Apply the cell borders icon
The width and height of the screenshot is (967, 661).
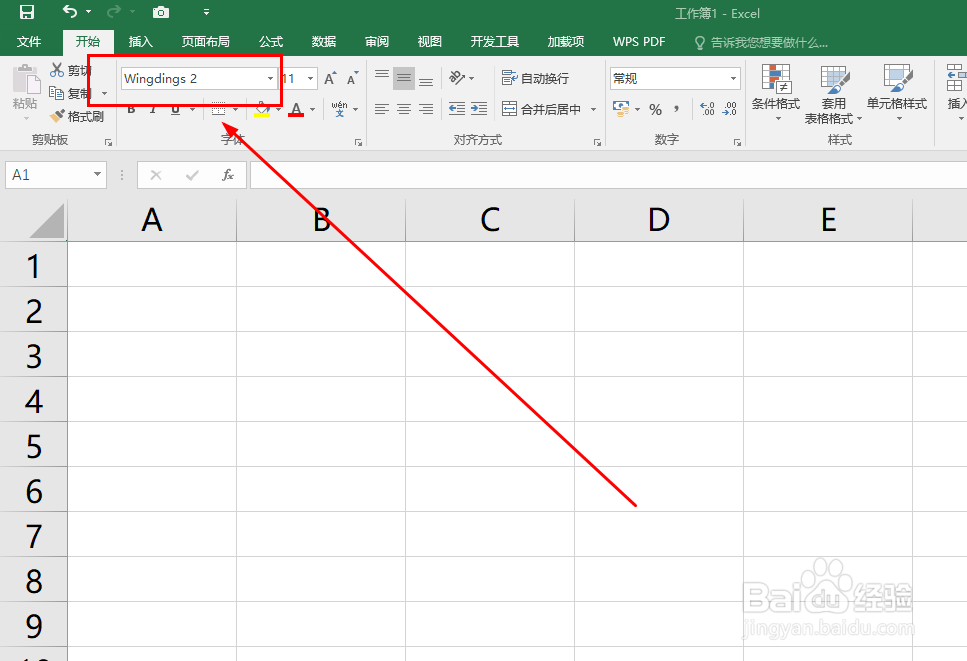point(218,110)
